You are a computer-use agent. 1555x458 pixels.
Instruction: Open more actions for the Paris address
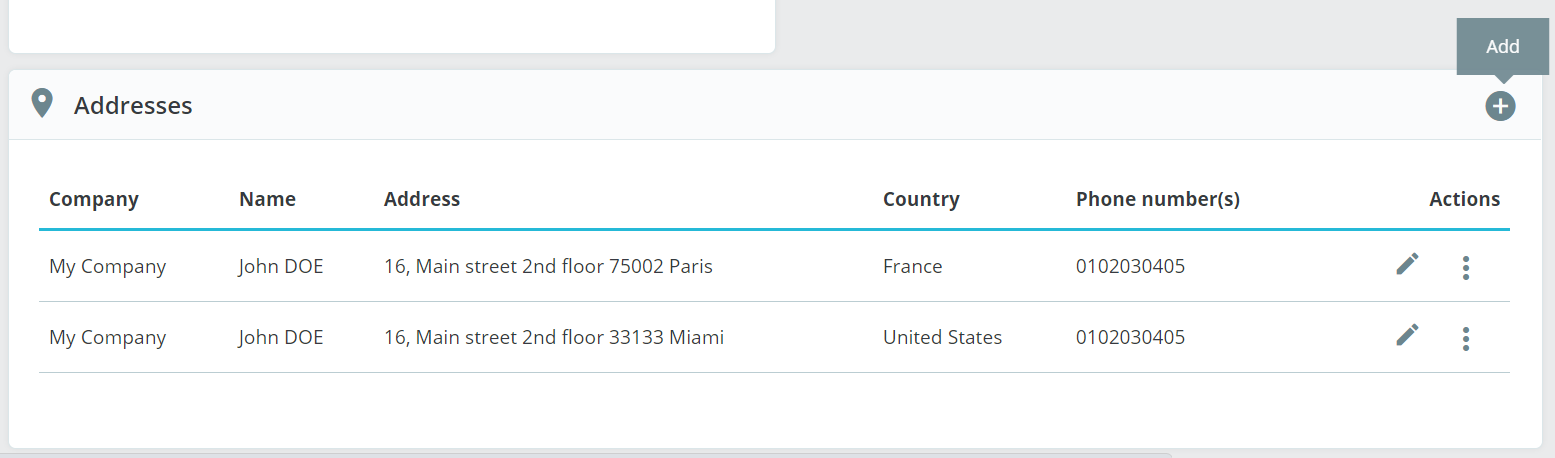pyautogui.click(x=1465, y=267)
